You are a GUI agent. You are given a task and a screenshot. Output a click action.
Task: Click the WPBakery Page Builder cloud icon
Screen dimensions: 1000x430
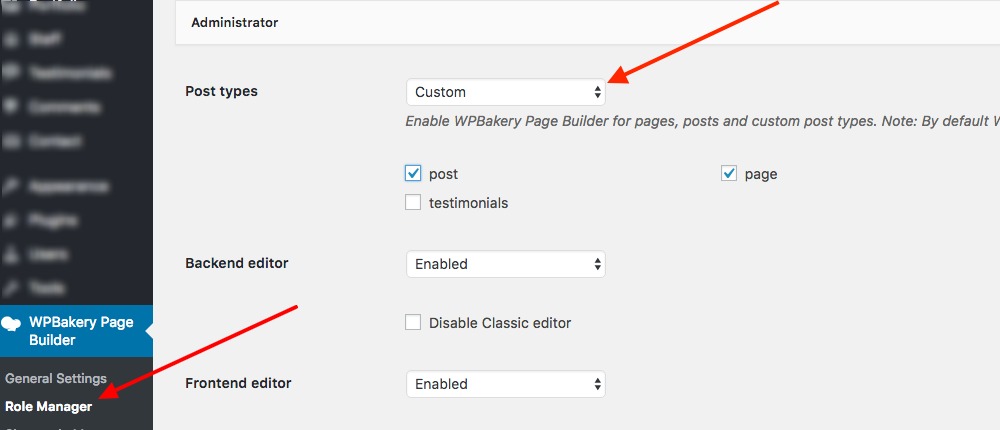point(13,323)
